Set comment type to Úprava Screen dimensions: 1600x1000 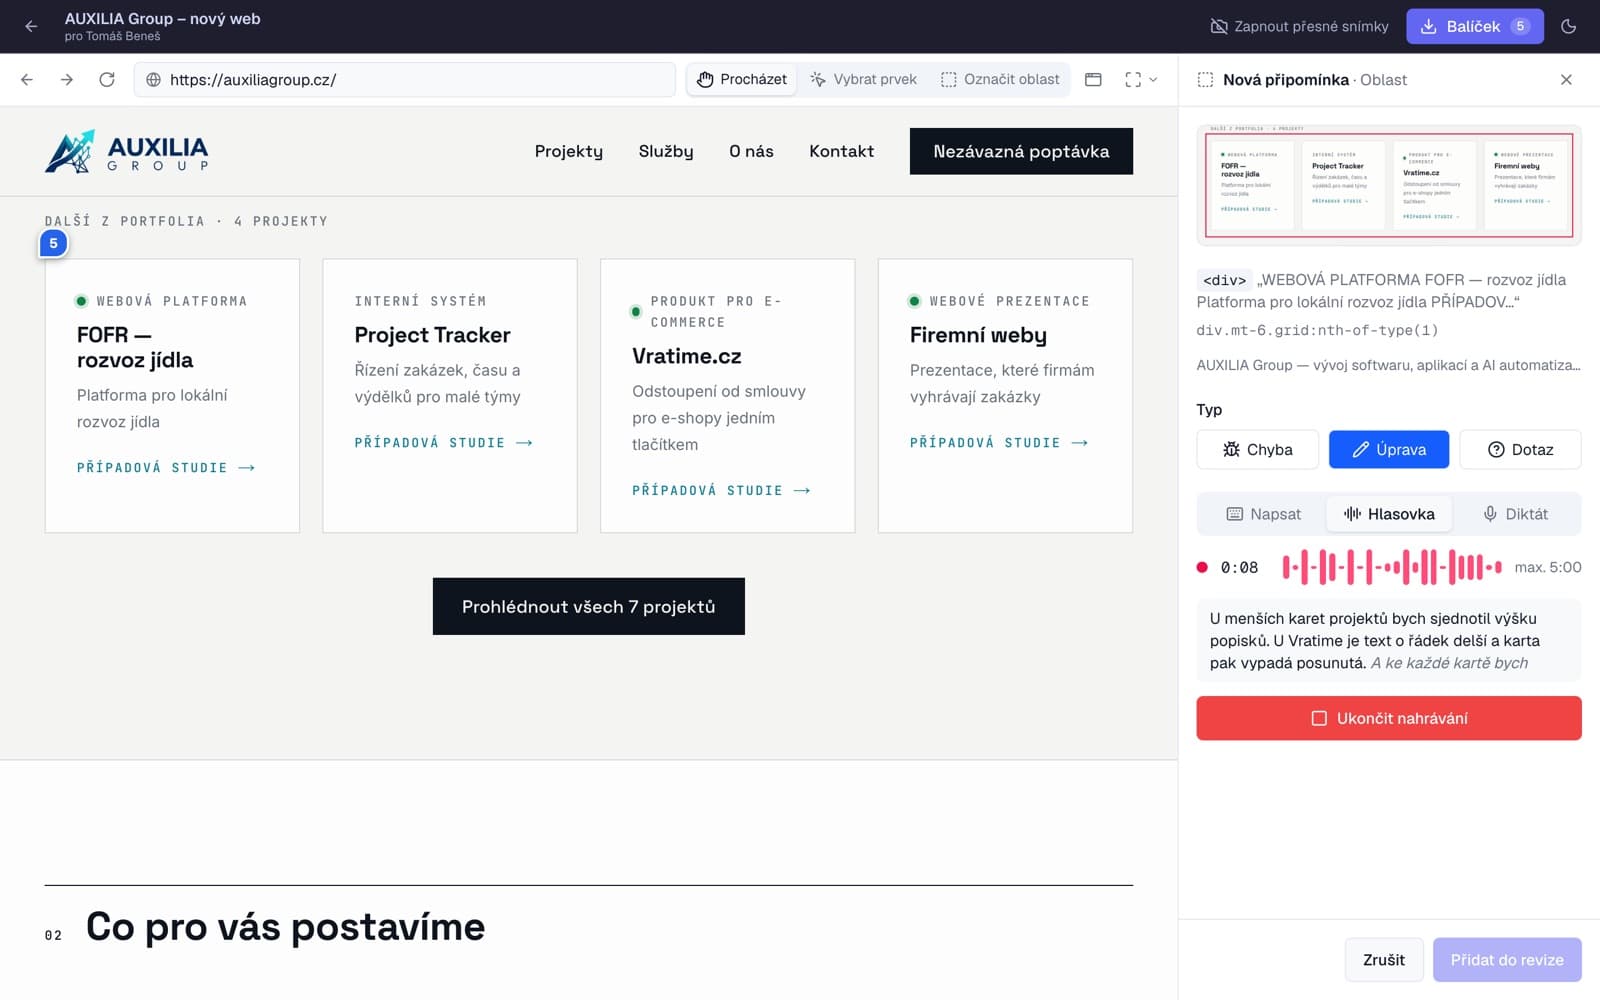click(1389, 450)
